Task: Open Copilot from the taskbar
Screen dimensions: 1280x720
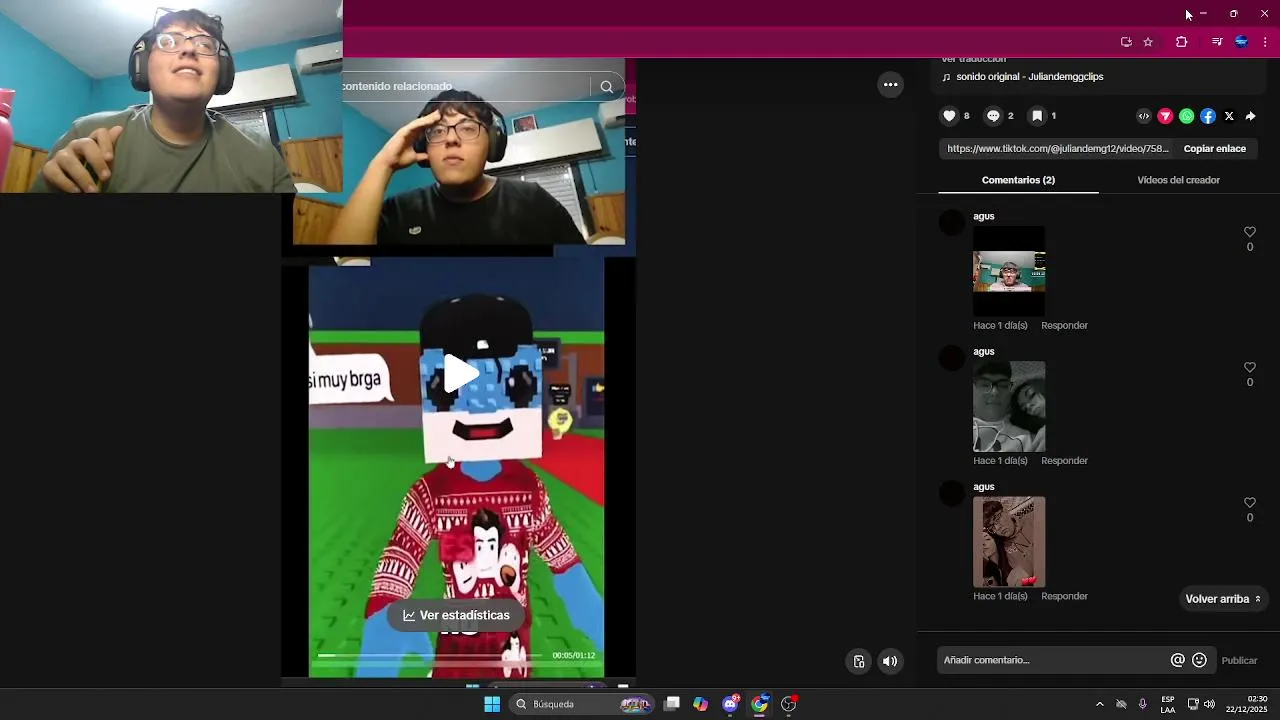Action: point(701,704)
